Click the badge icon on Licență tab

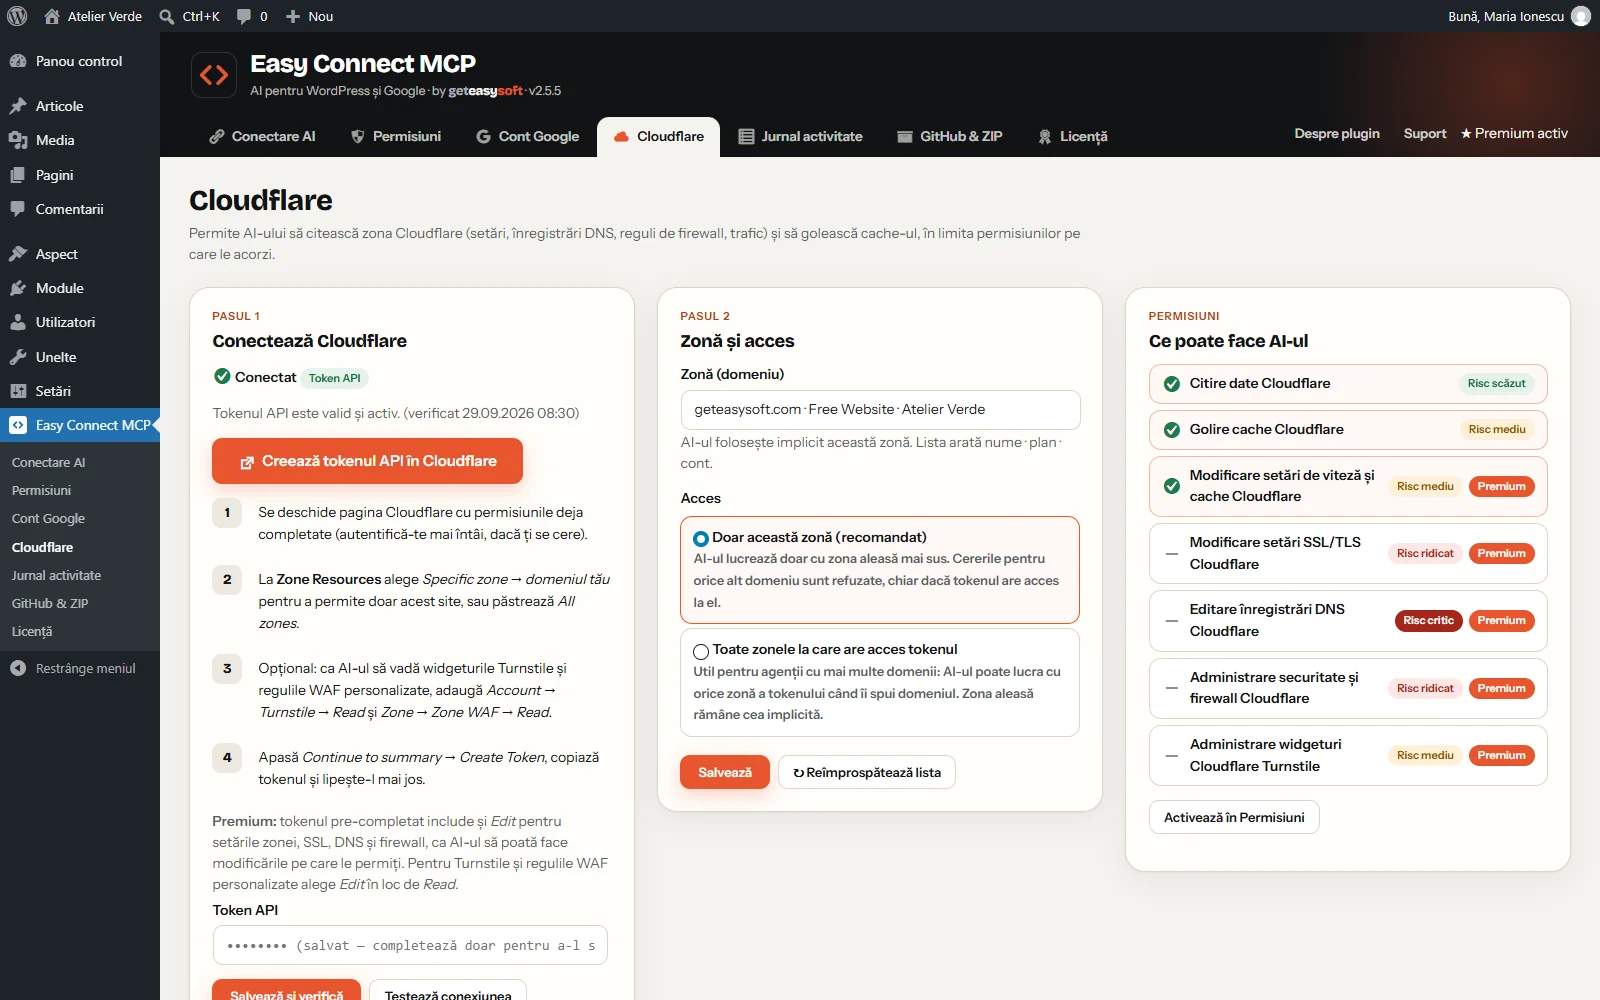pos(1045,136)
